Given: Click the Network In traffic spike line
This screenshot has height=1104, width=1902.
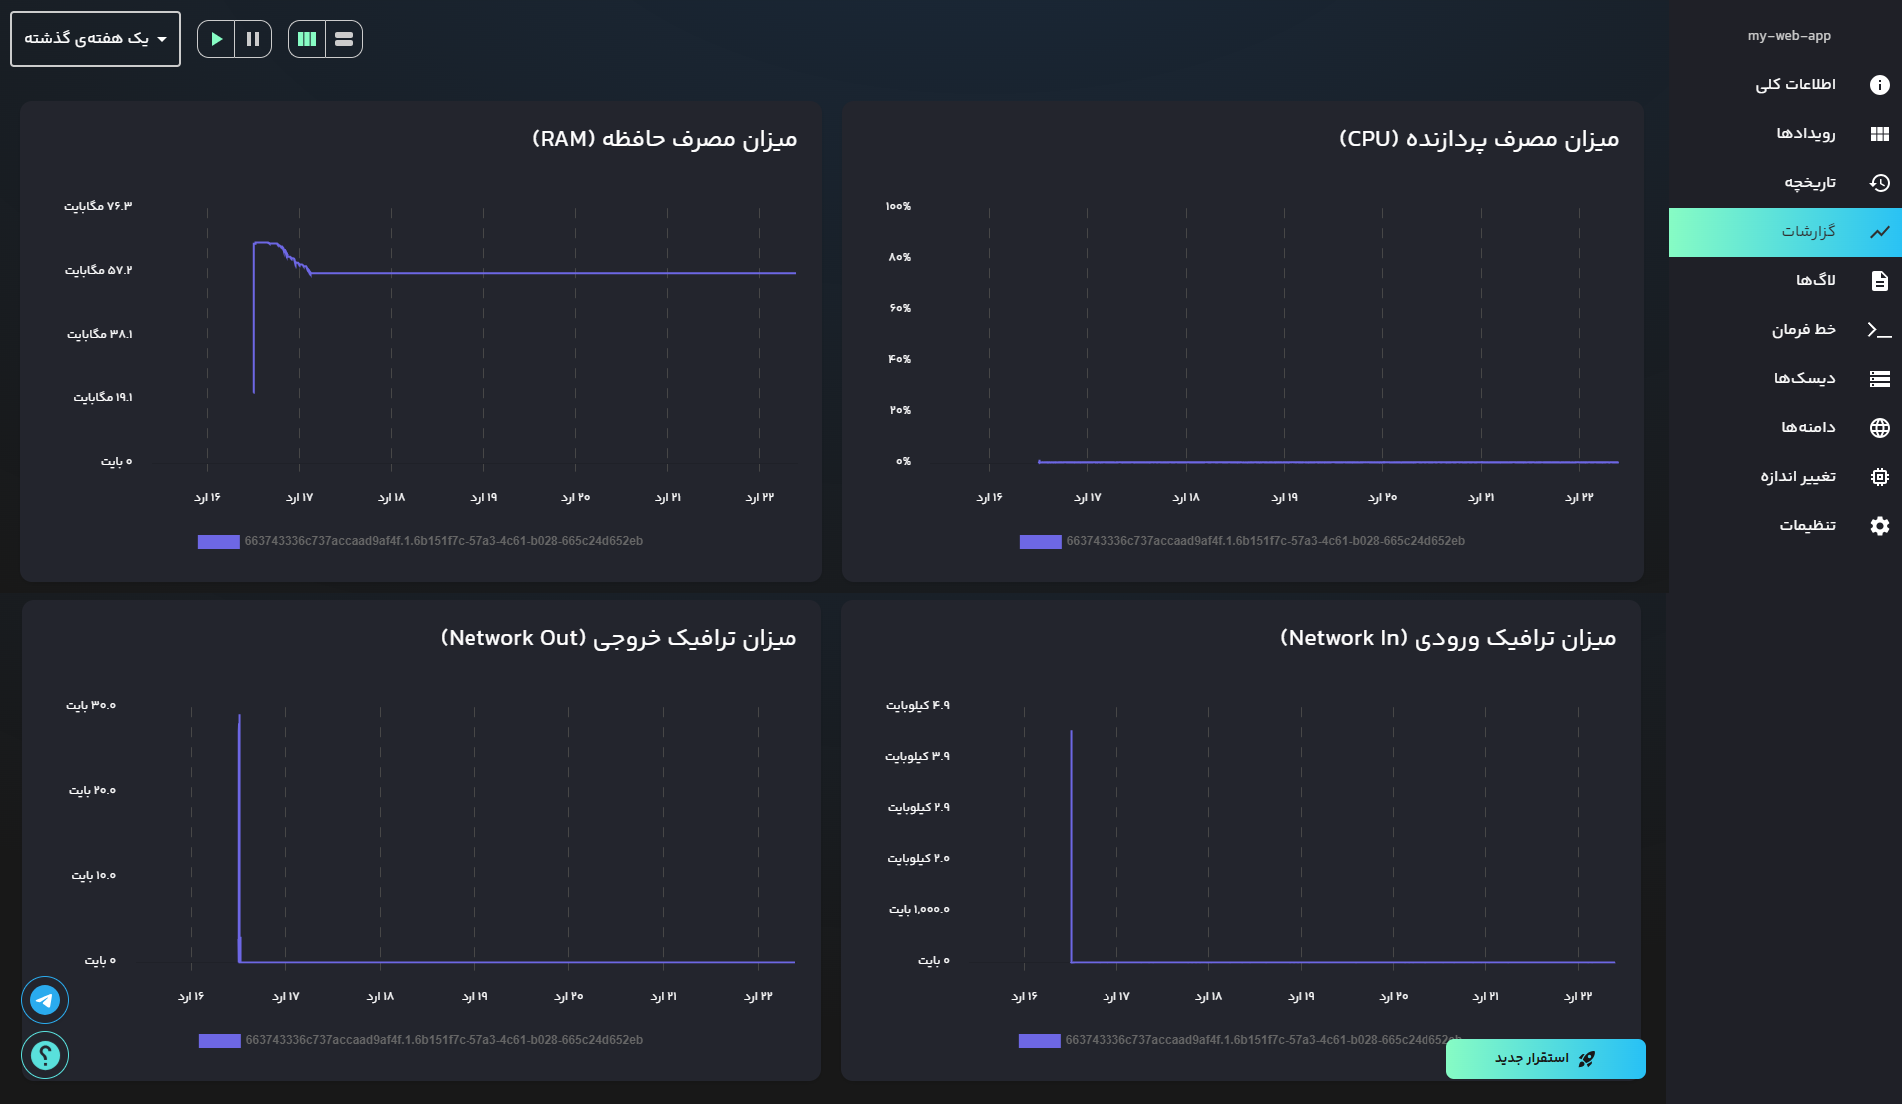Looking at the screenshot, I should point(1071,845).
